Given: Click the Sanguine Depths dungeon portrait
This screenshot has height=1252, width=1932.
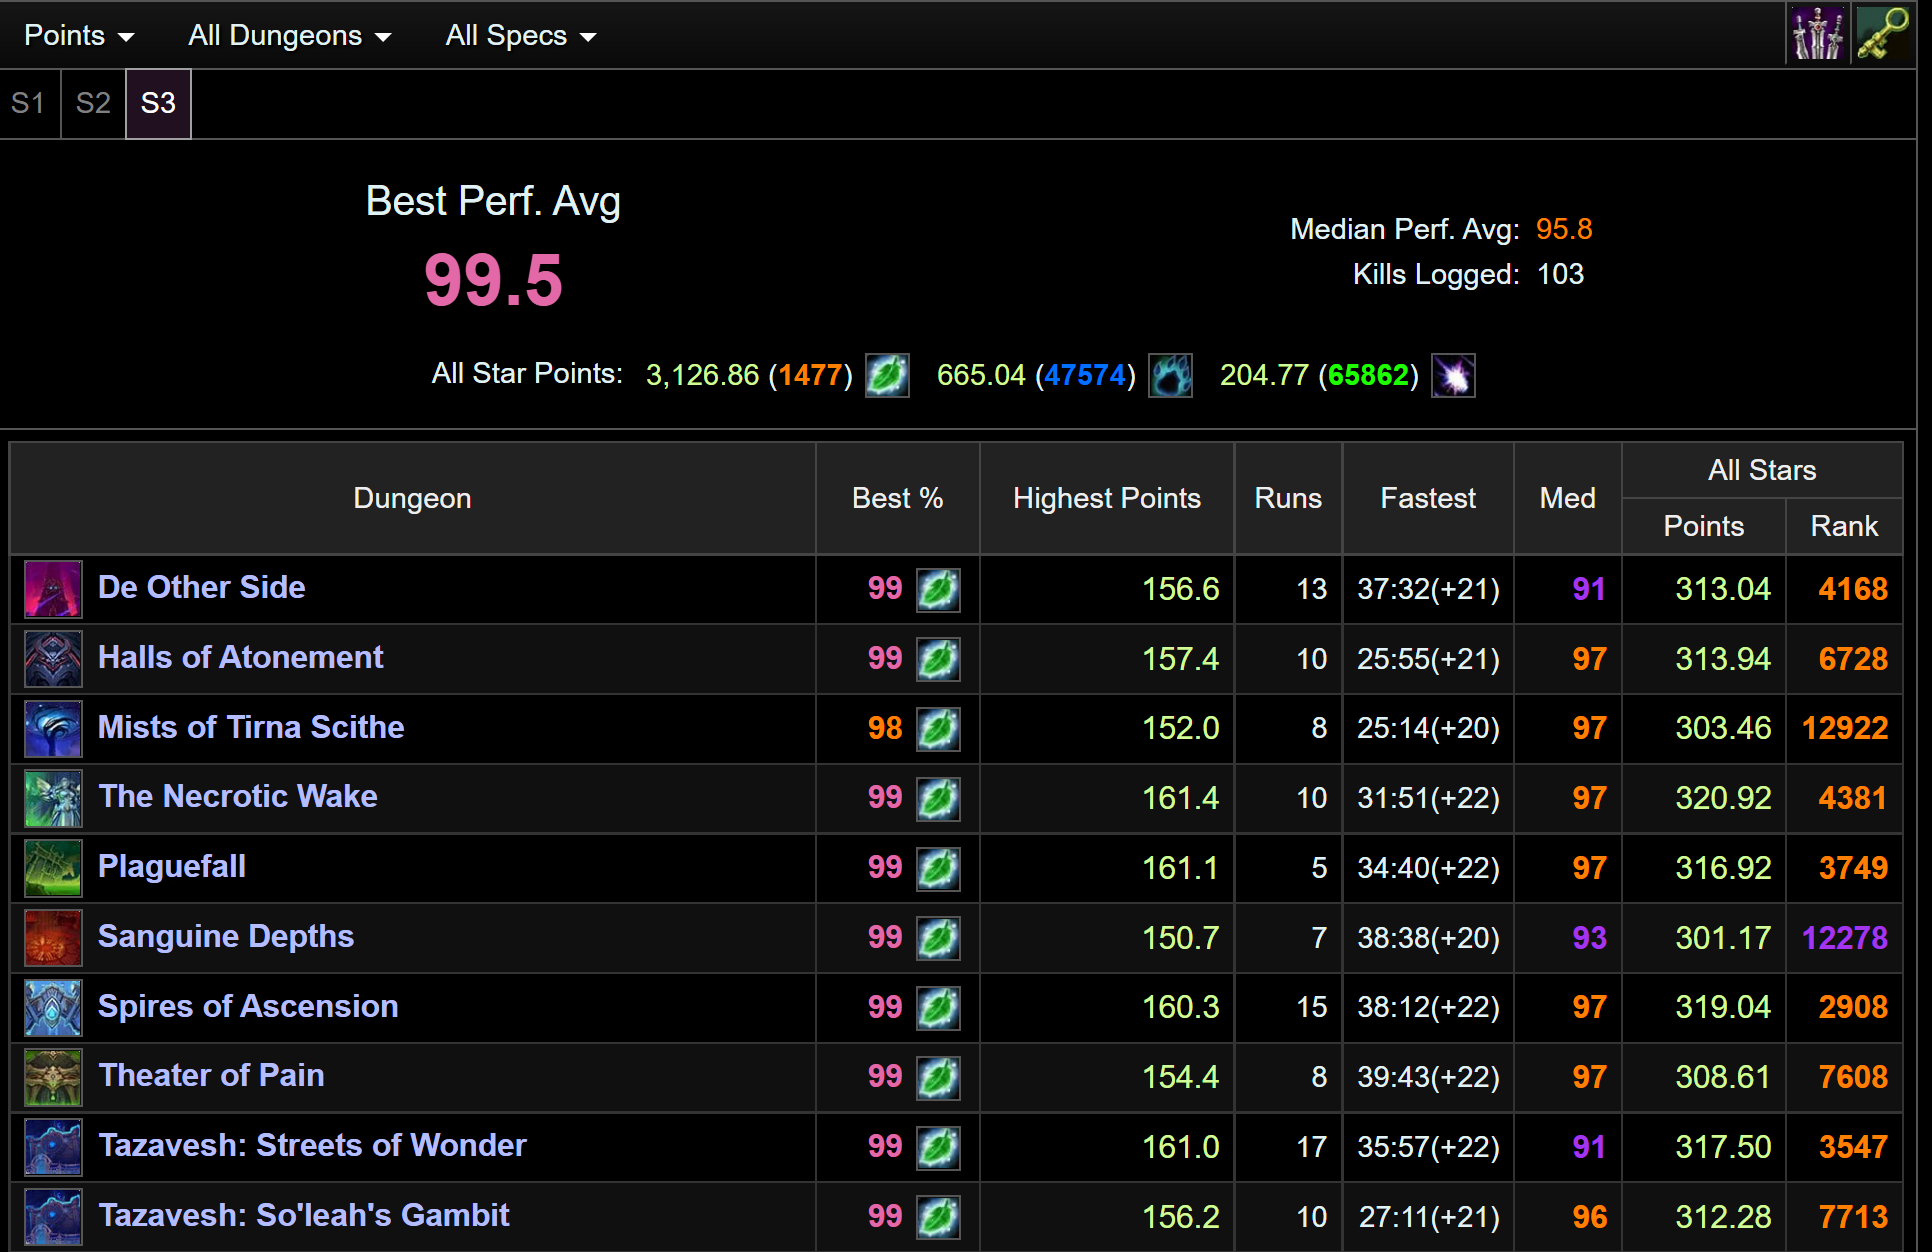Looking at the screenshot, I should coord(52,938).
